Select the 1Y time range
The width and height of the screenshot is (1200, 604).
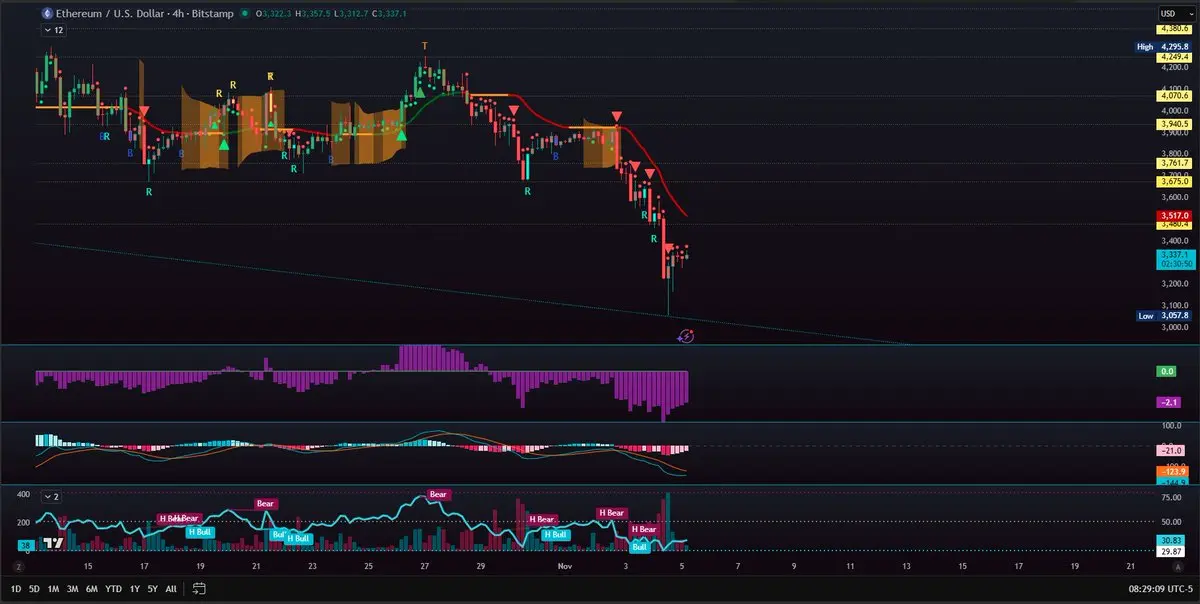(134, 588)
